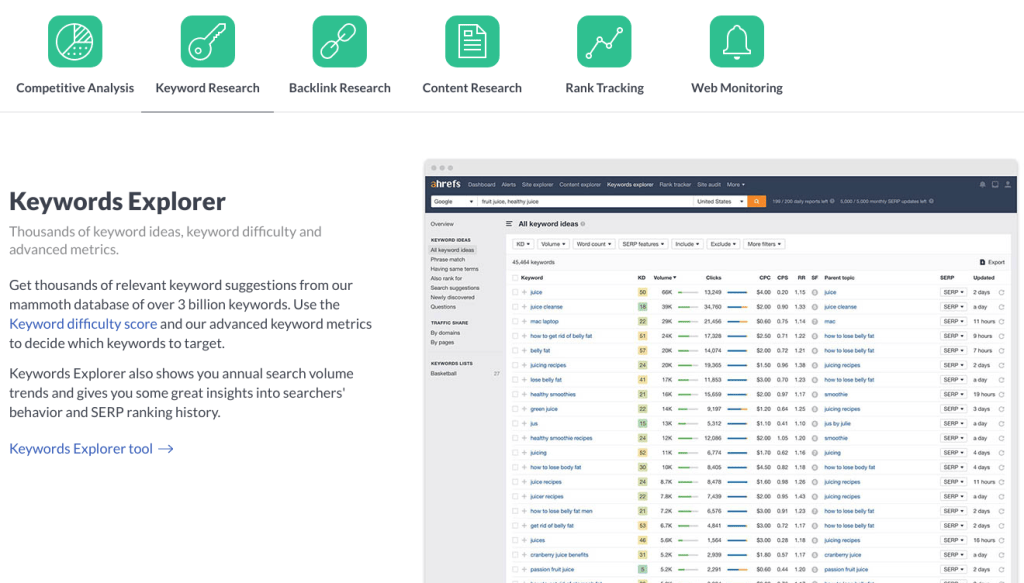Follow the Keyword difficulty score link

point(83,324)
